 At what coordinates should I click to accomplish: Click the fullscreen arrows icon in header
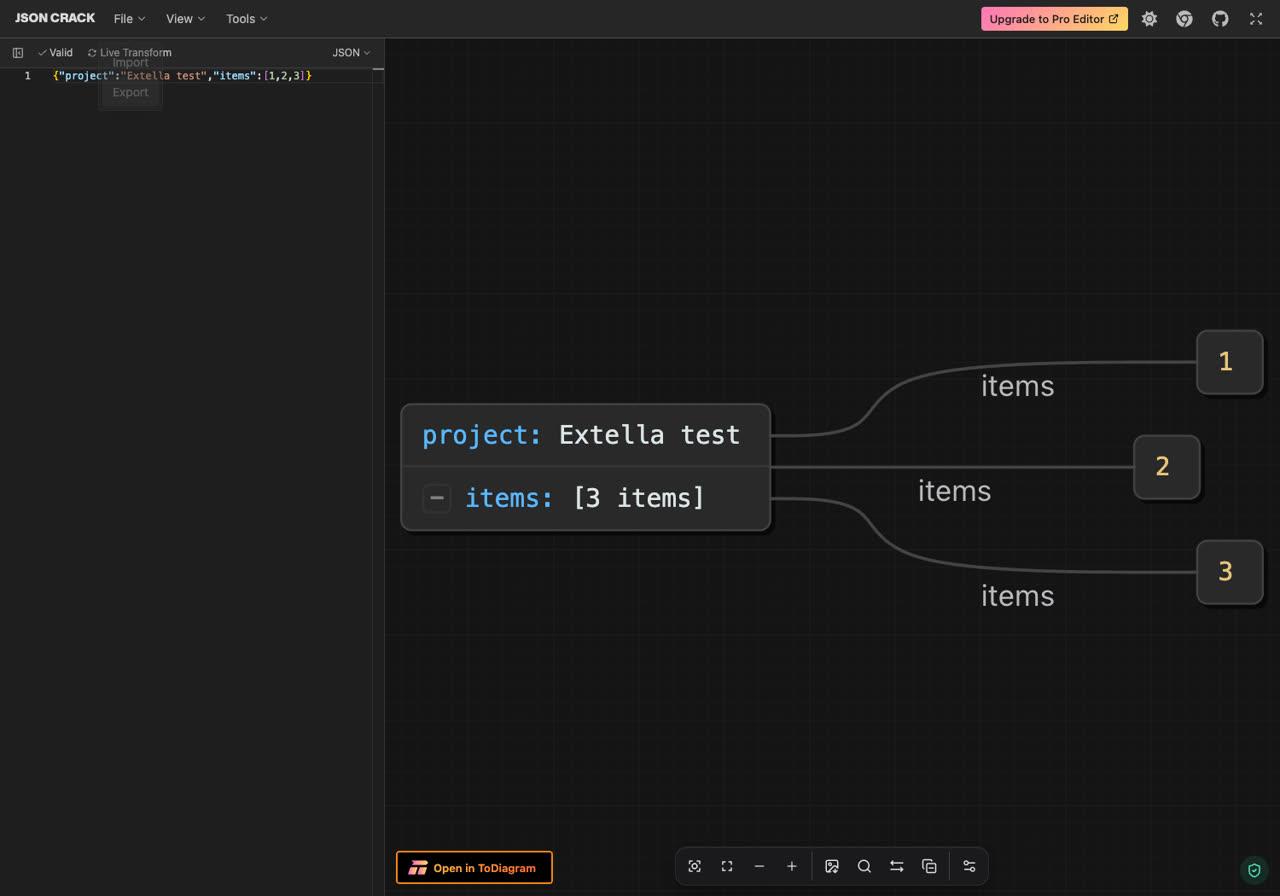click(1256, 19)
